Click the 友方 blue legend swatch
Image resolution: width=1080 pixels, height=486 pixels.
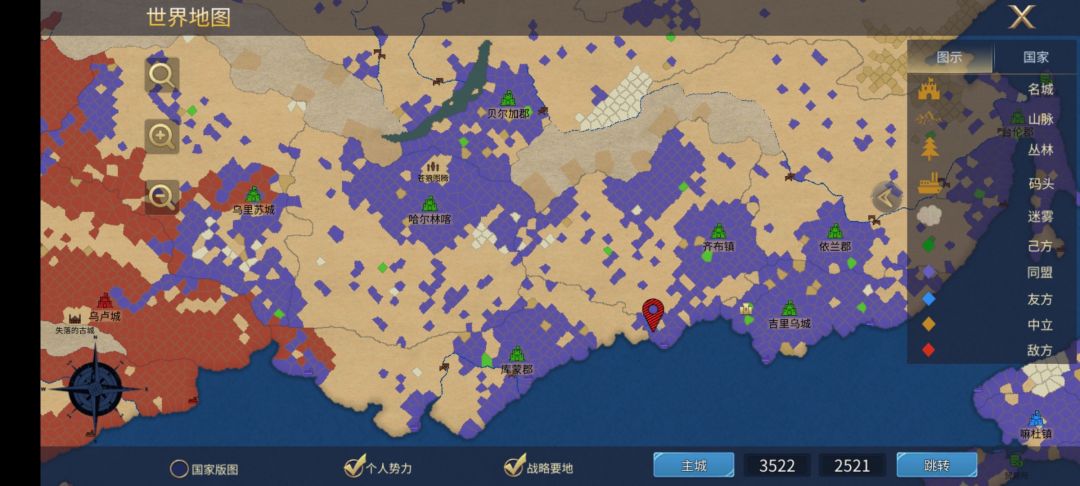coord(929,299)
